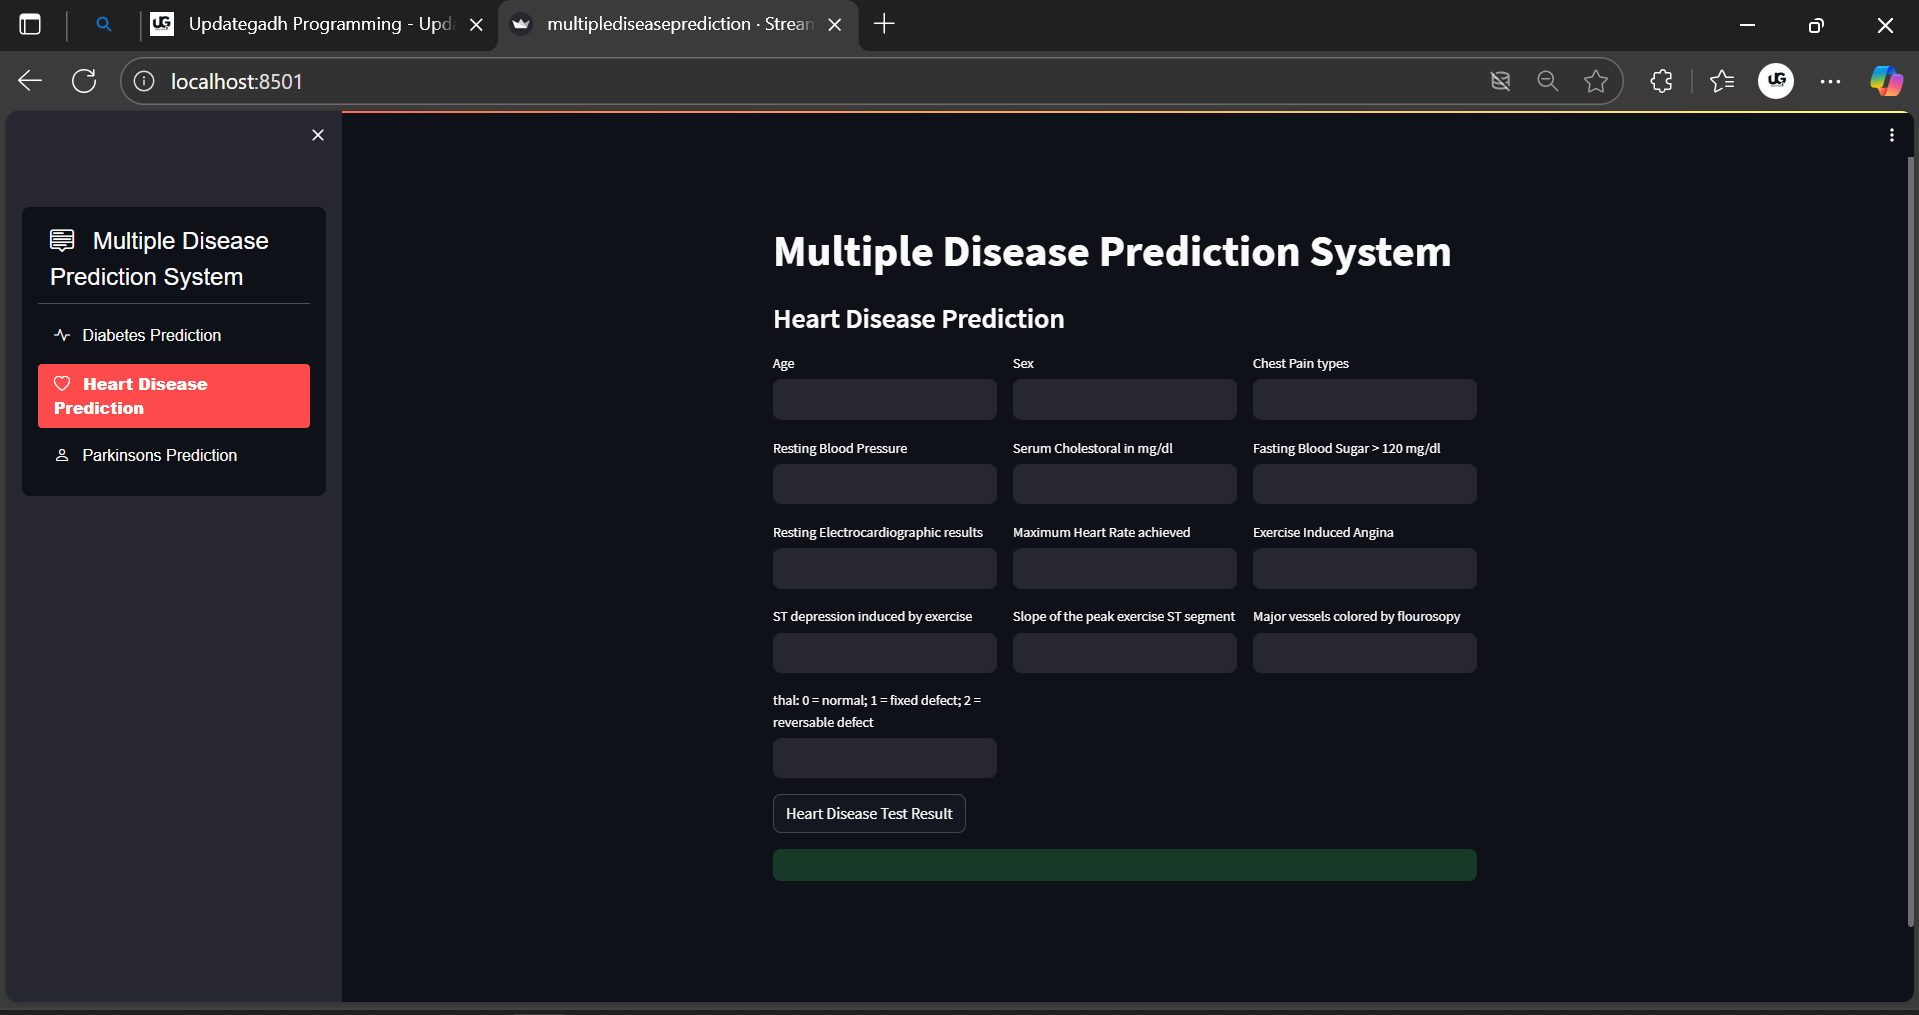Screen dimensions: 1919x1015
Task: Click the person icon beside Parkinsons Prediction
Action: (x=62, y=455)
